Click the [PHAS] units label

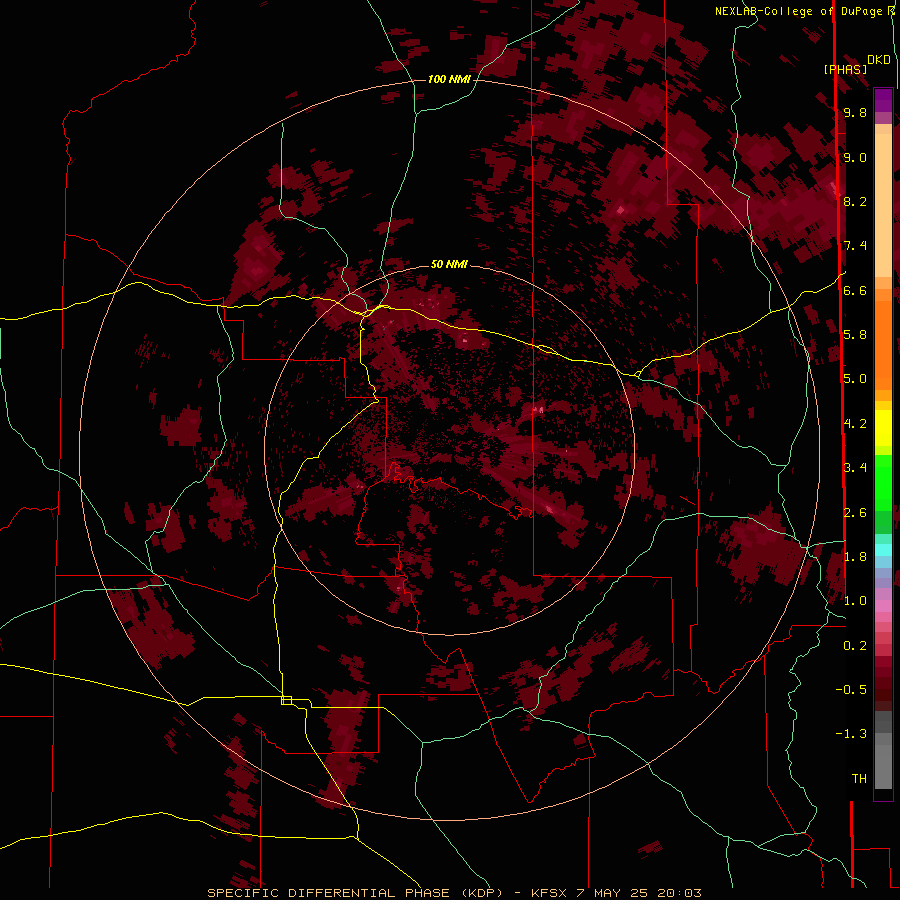tap(845, 69)
